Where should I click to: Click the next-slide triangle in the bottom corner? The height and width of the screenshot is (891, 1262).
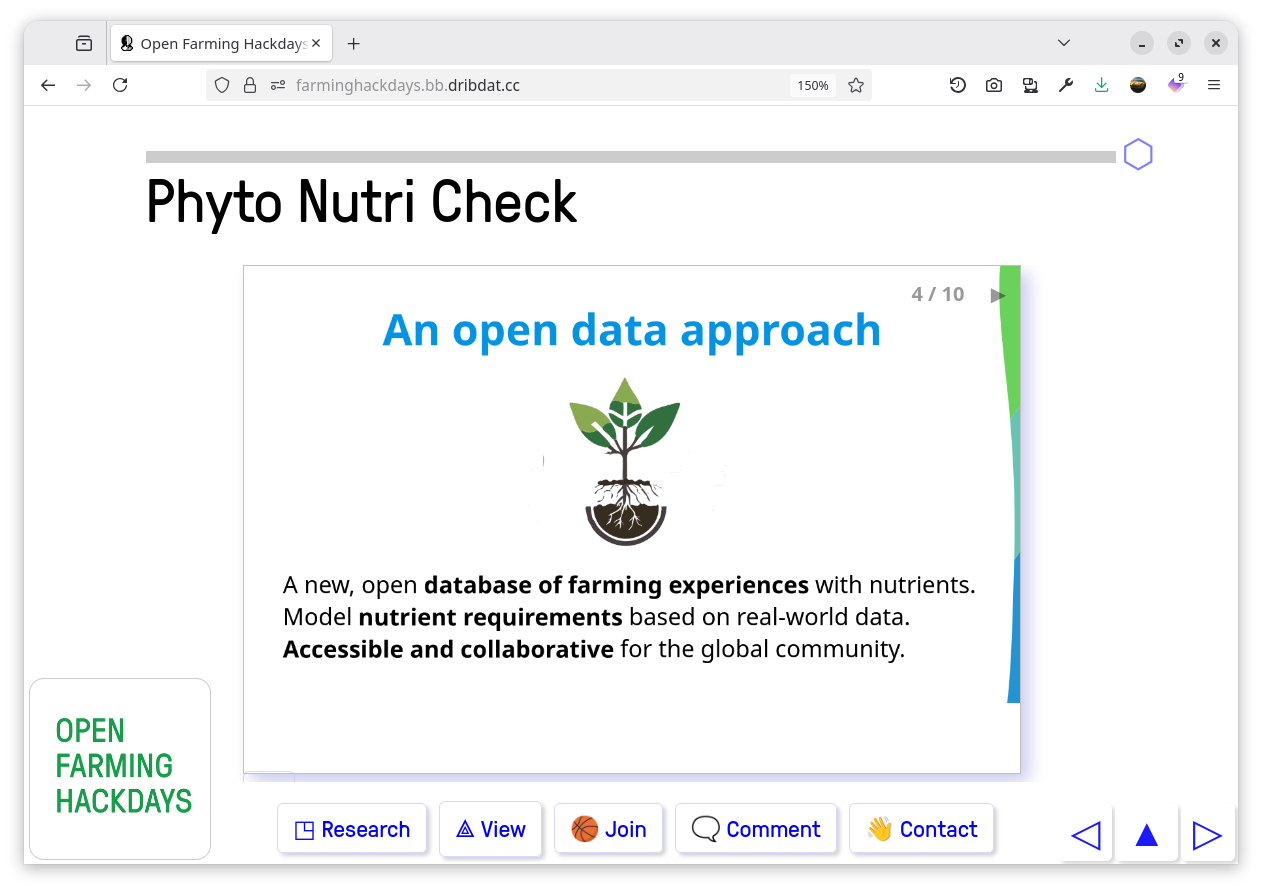[1207, 834]
